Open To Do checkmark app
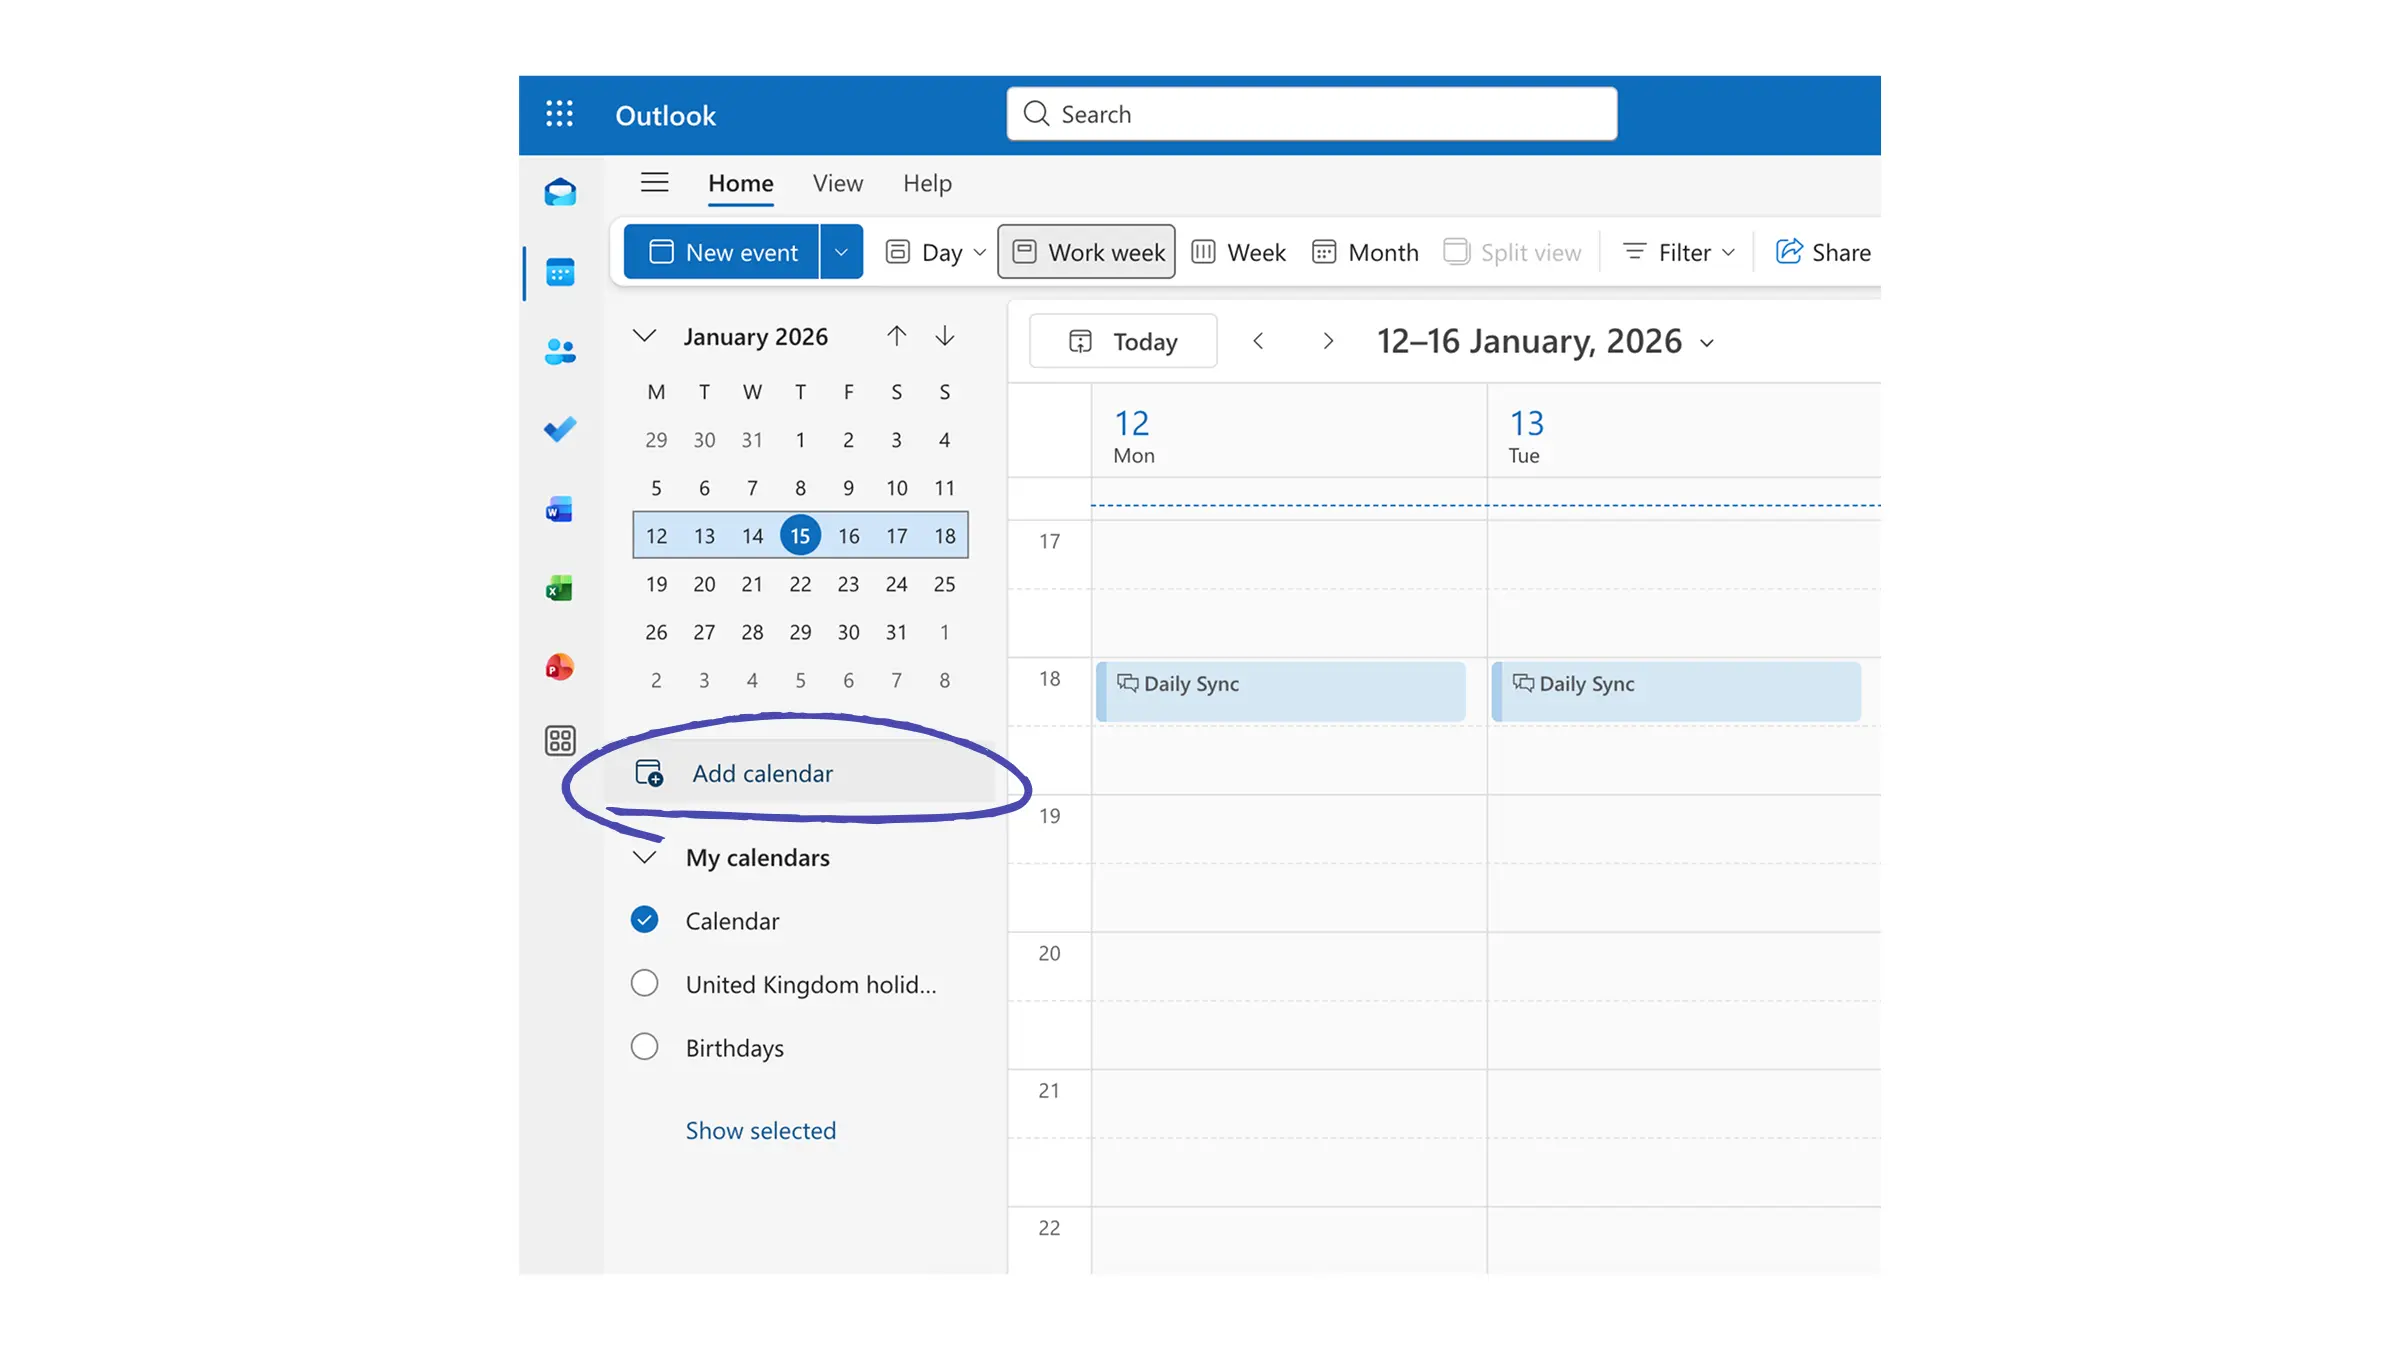This screenshot has height=1350, width=2400. point(560,430)
